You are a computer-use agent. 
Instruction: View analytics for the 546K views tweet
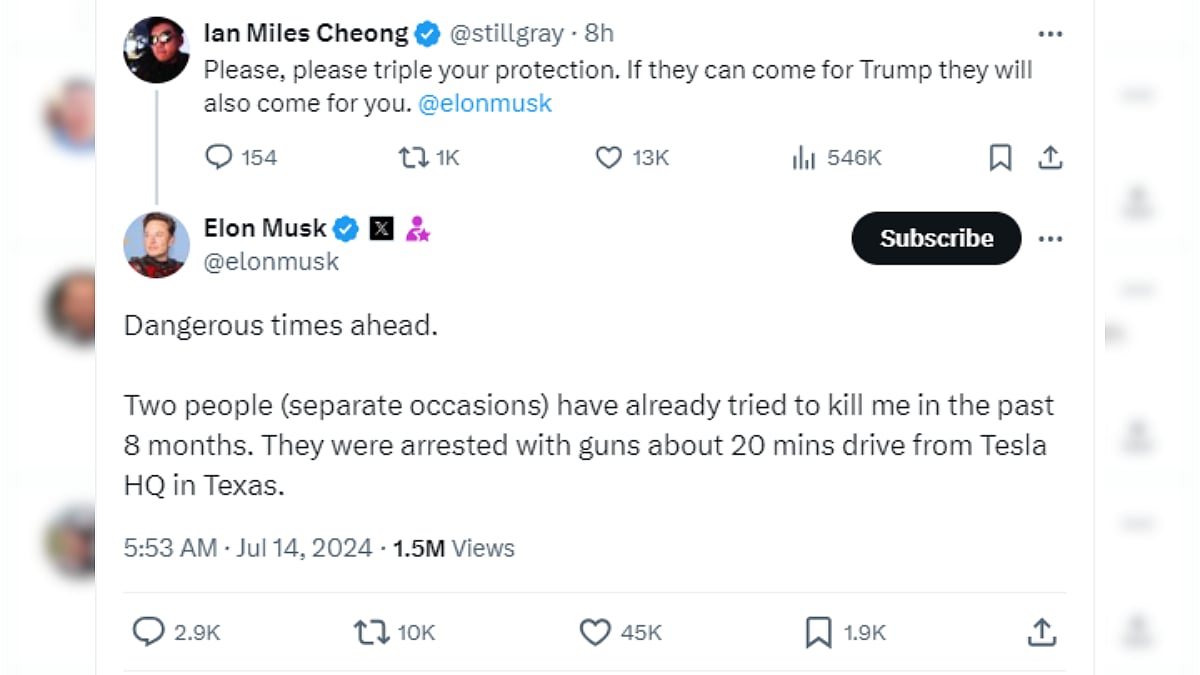click(804, 157)
